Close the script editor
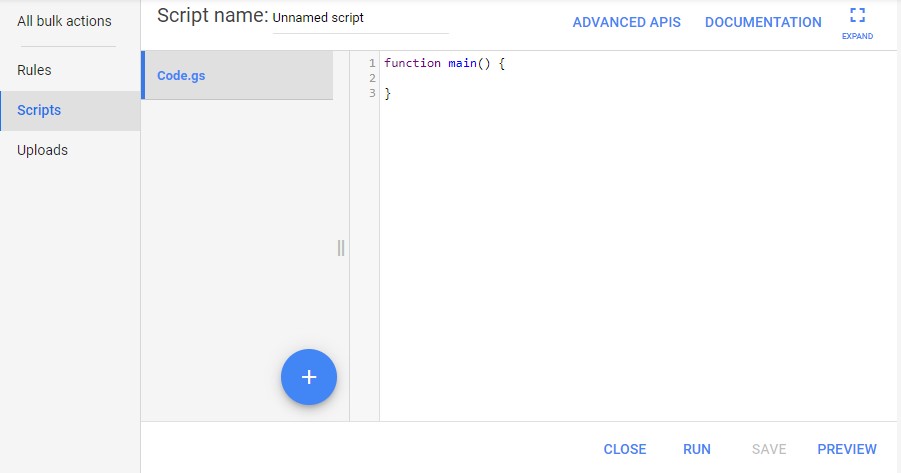This screenshot has width=901, height=473. pos(625,449)
